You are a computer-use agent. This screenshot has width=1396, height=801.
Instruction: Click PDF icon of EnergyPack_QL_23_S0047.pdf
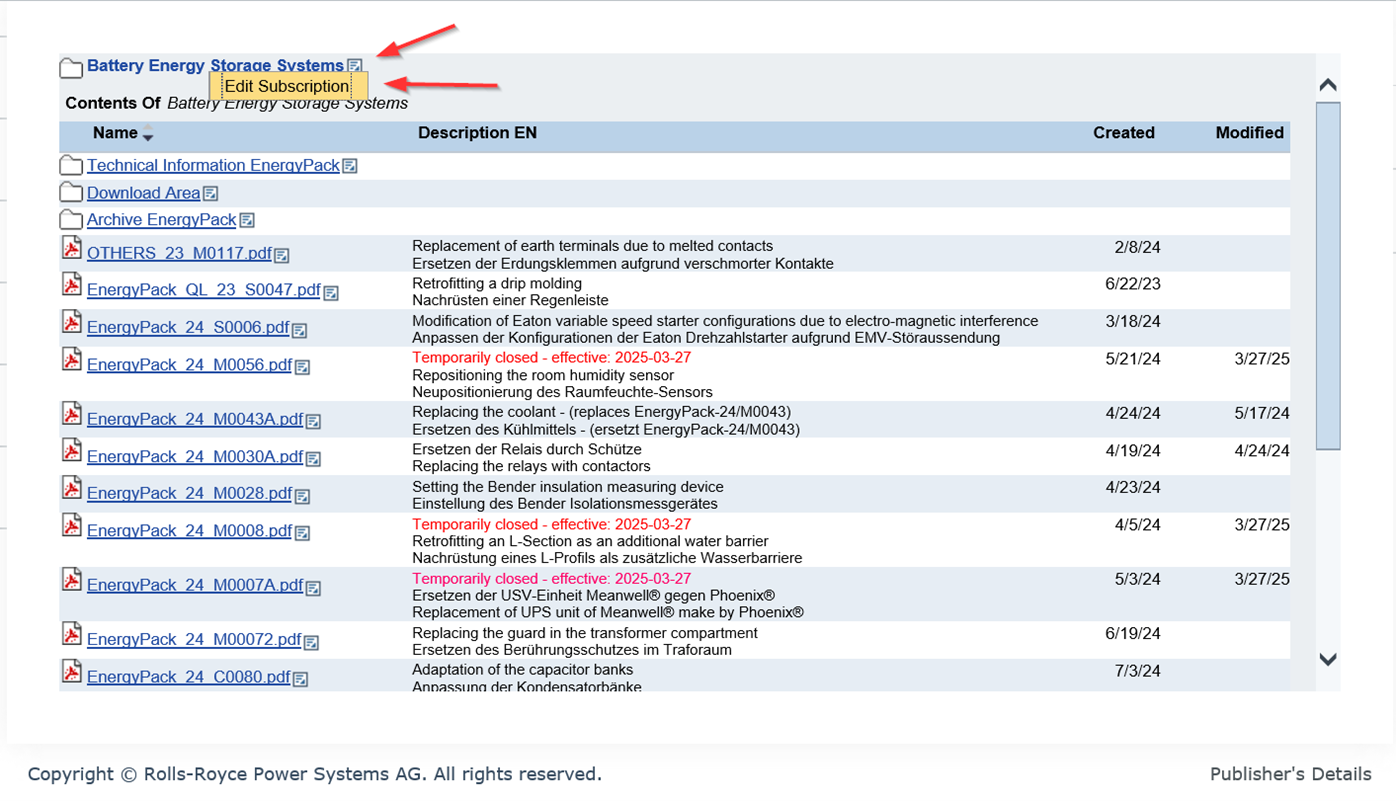(x=72, y=285)
